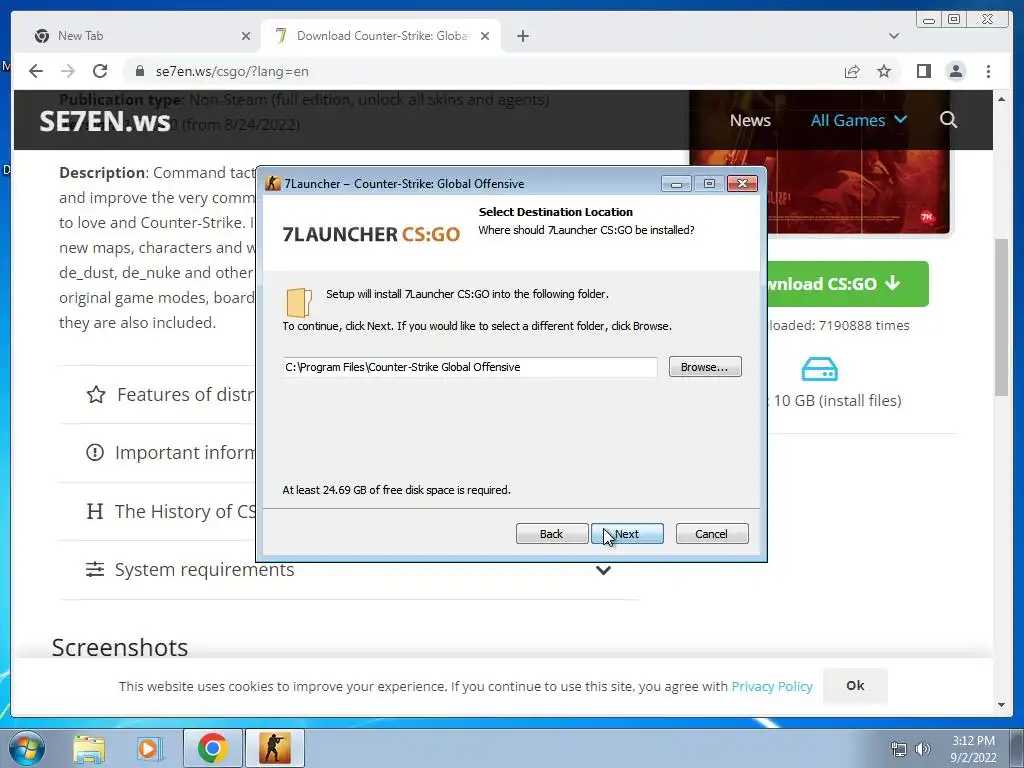Click the Chrome taskbar icon
Image resolution: width=1024 pixels, height=768 pixels.
[x=212, y=748]
